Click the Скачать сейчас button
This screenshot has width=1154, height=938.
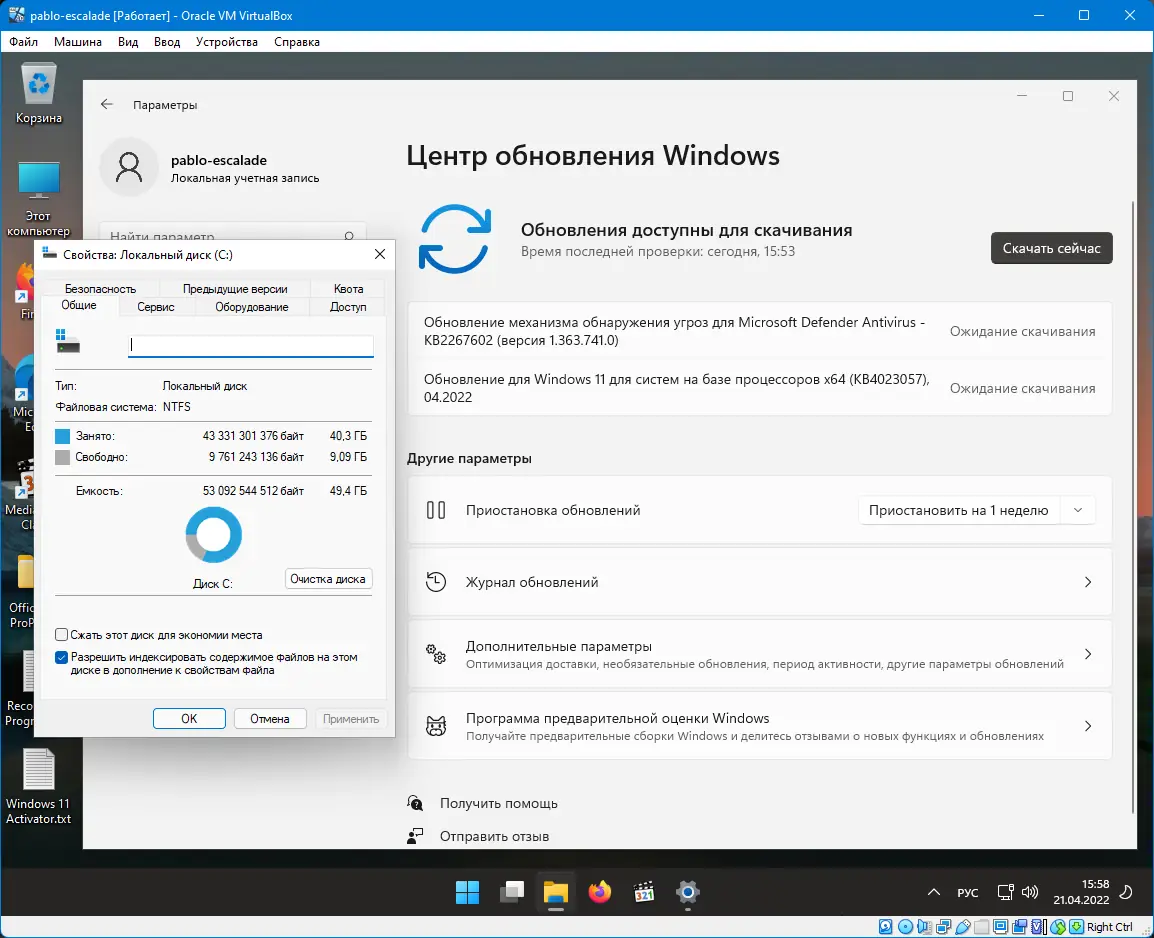point(1051,249)
